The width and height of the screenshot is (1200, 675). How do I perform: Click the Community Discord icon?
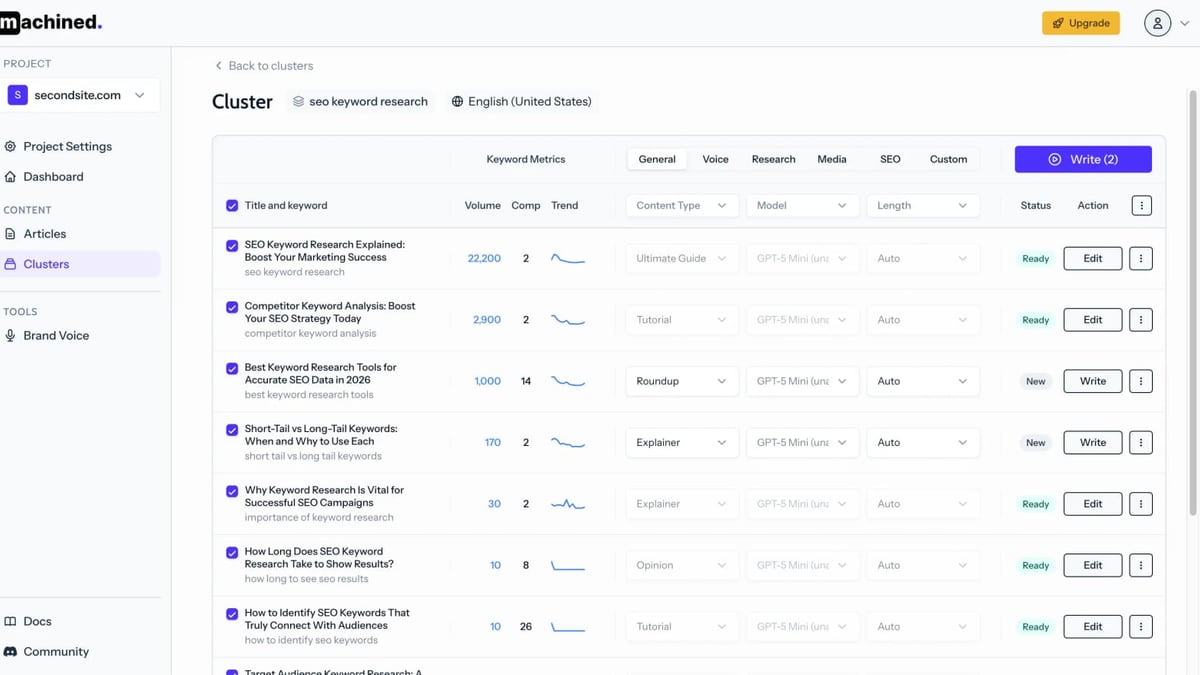click(11, 652)
